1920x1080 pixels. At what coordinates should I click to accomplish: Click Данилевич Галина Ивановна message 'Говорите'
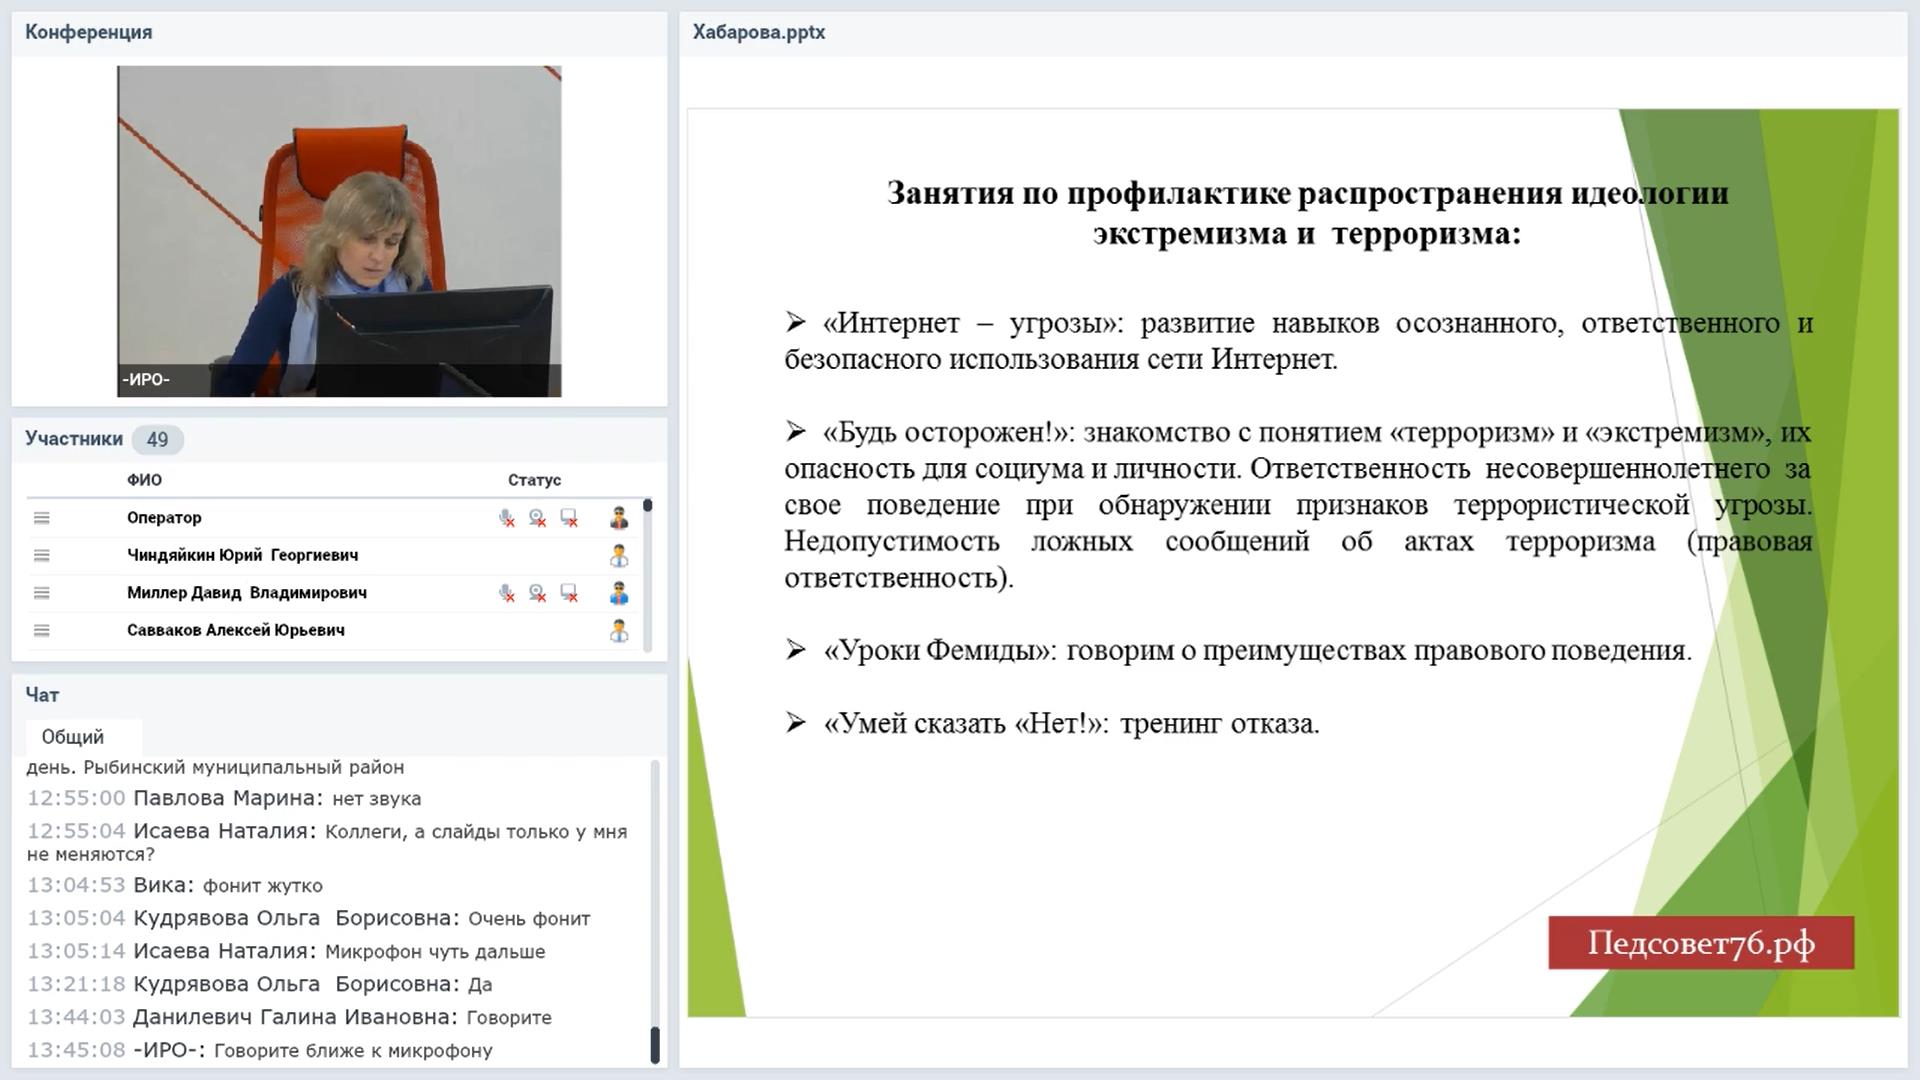pyautogui.click(x=289, y=1018)
